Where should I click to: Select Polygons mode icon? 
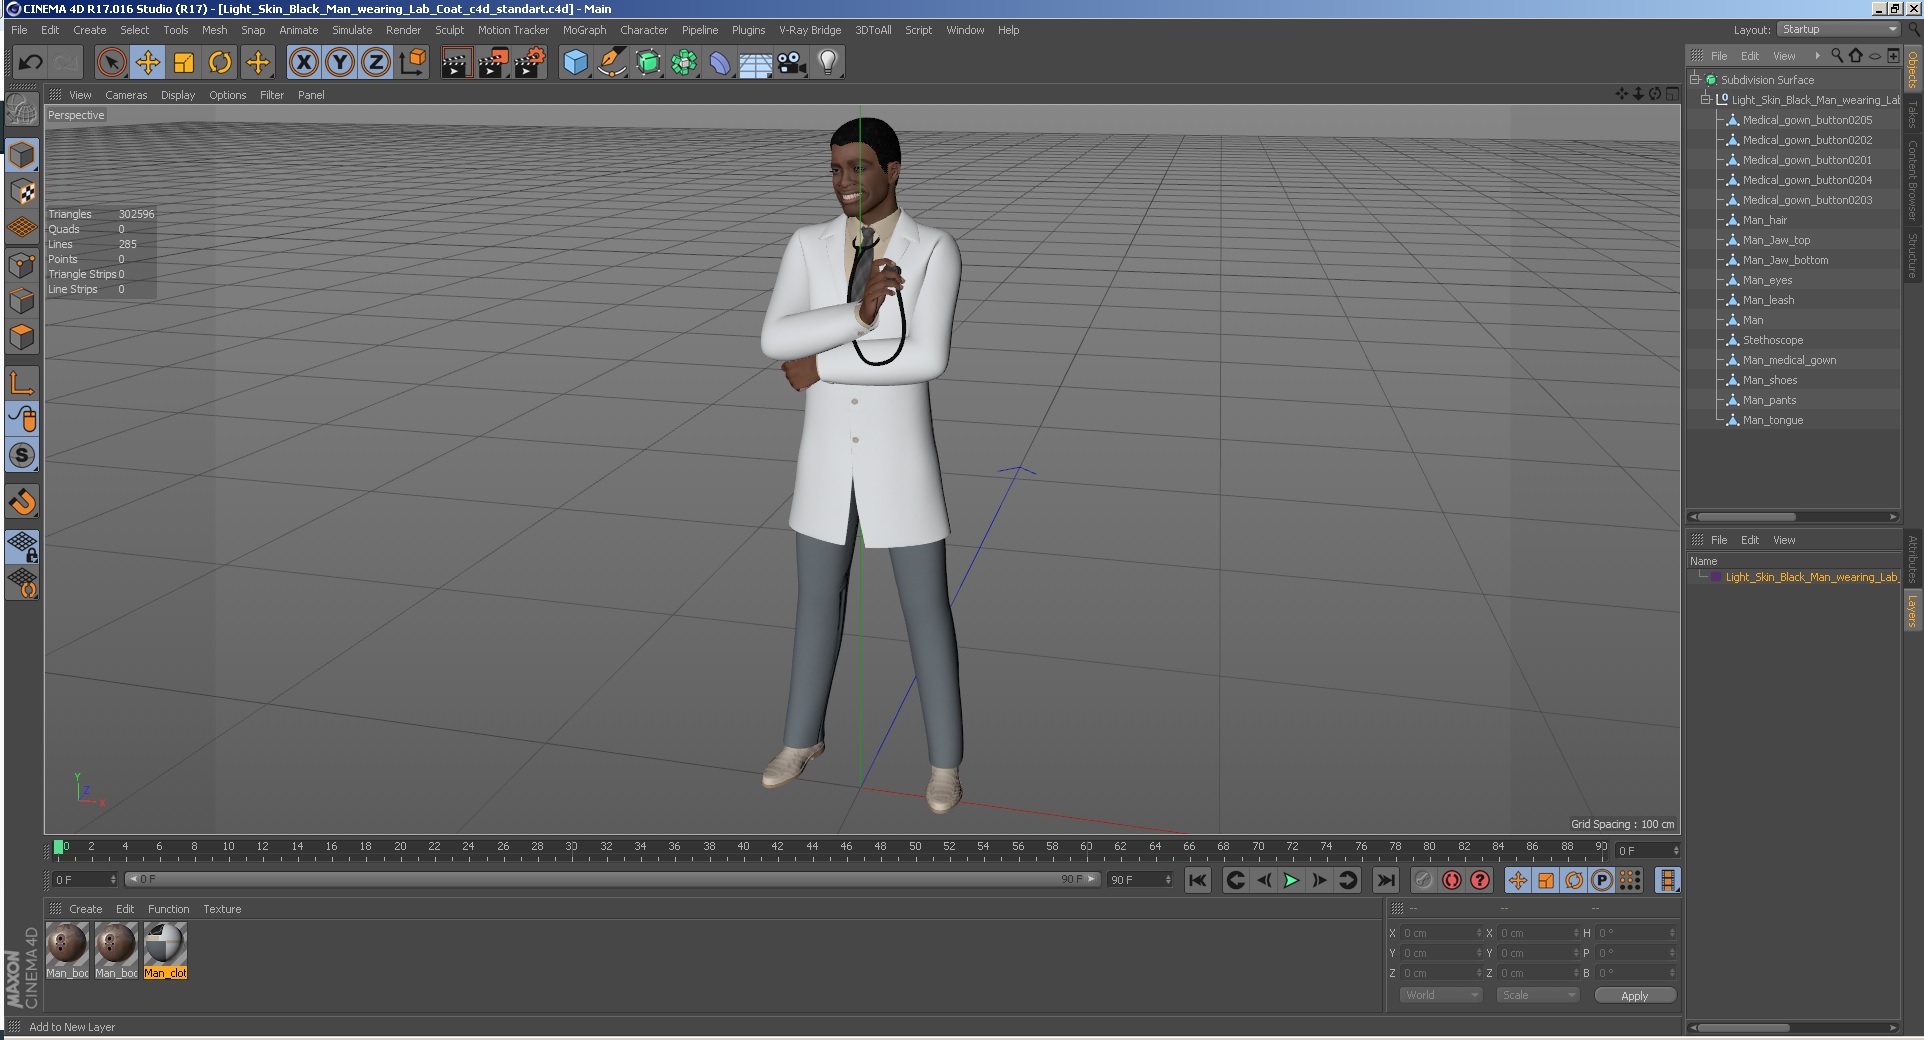click(22, 337)
